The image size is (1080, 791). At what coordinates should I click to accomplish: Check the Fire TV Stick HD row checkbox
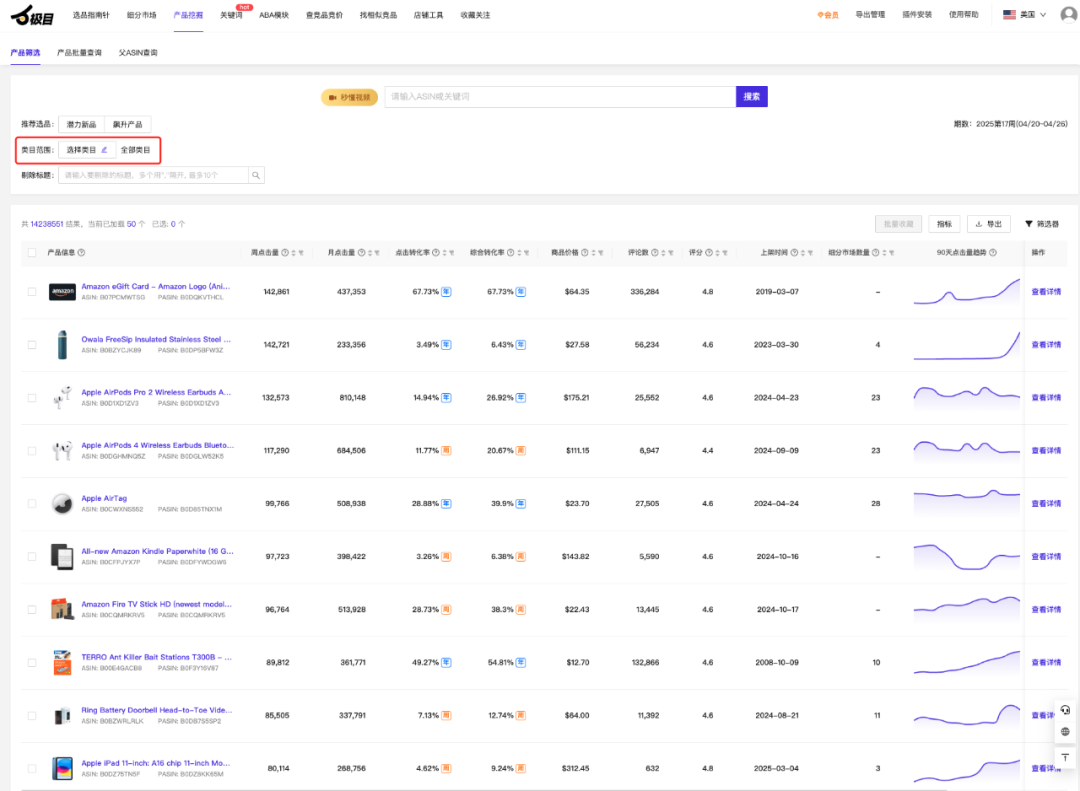pos(32,610)
